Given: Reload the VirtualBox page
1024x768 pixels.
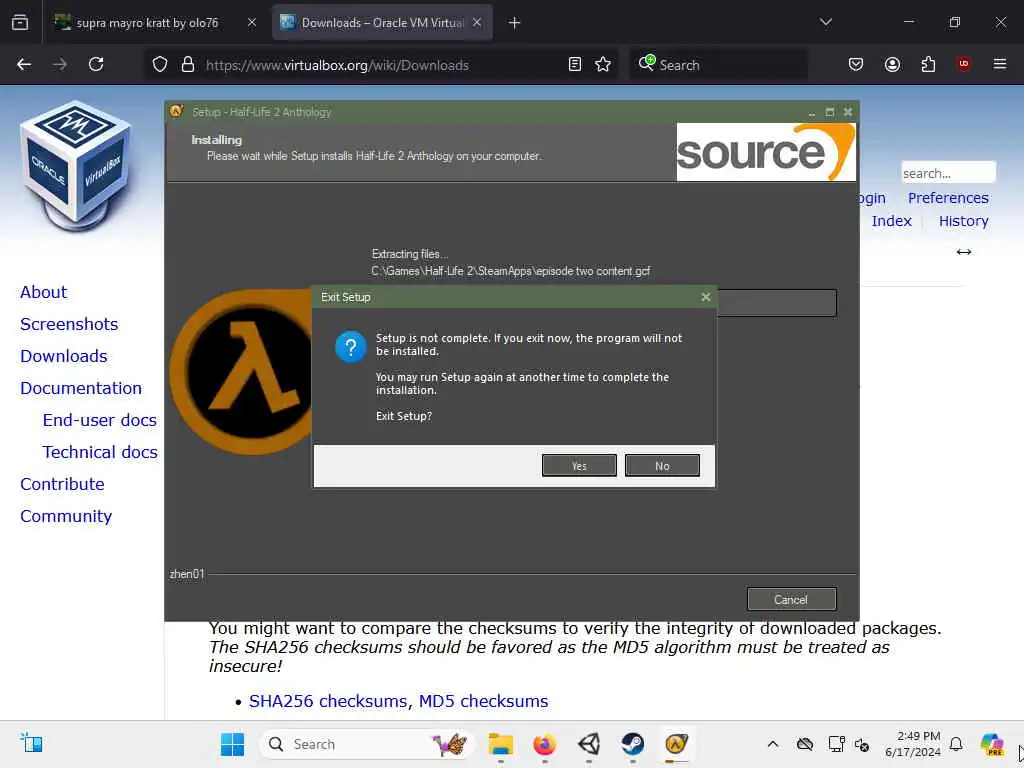Looking at the screenshot, I should coord(96,65).
